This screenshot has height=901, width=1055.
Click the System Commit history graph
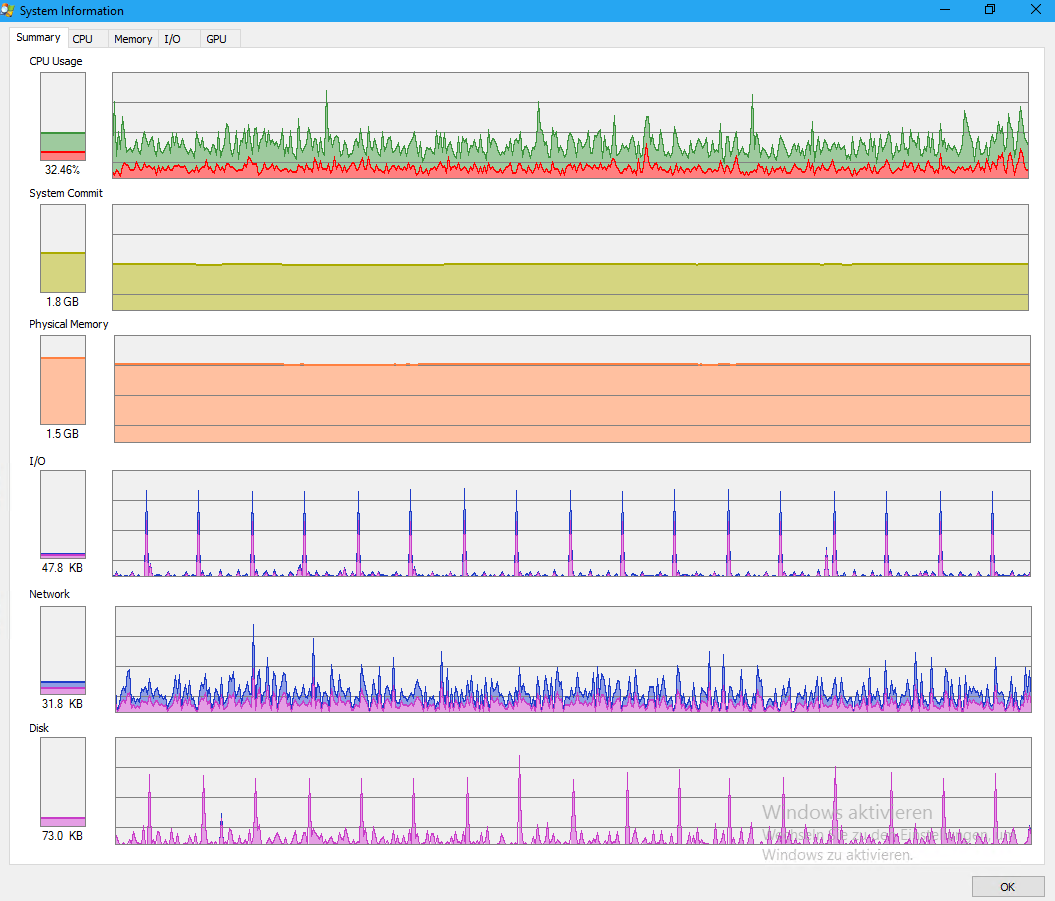(570, 257)
